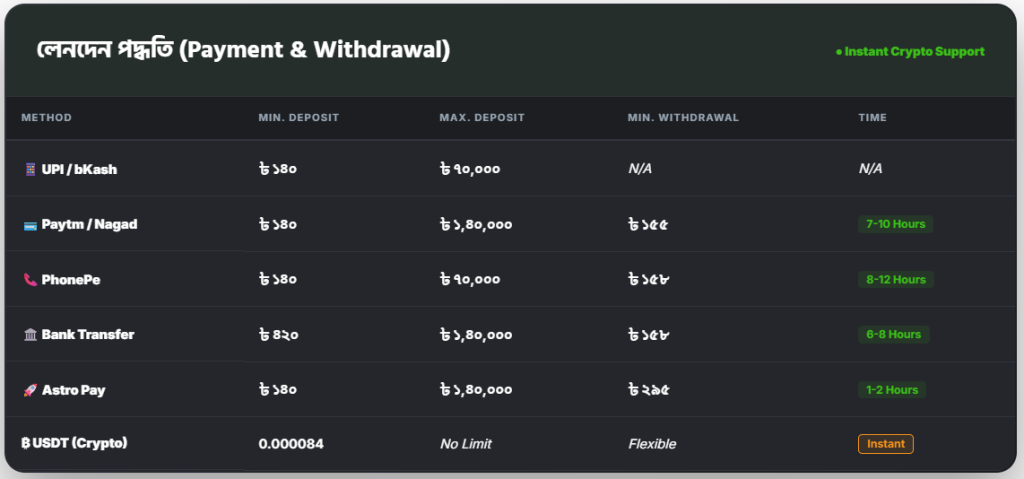
Task: Click the Bank Transfer building icon
Action: click(29, 335)
